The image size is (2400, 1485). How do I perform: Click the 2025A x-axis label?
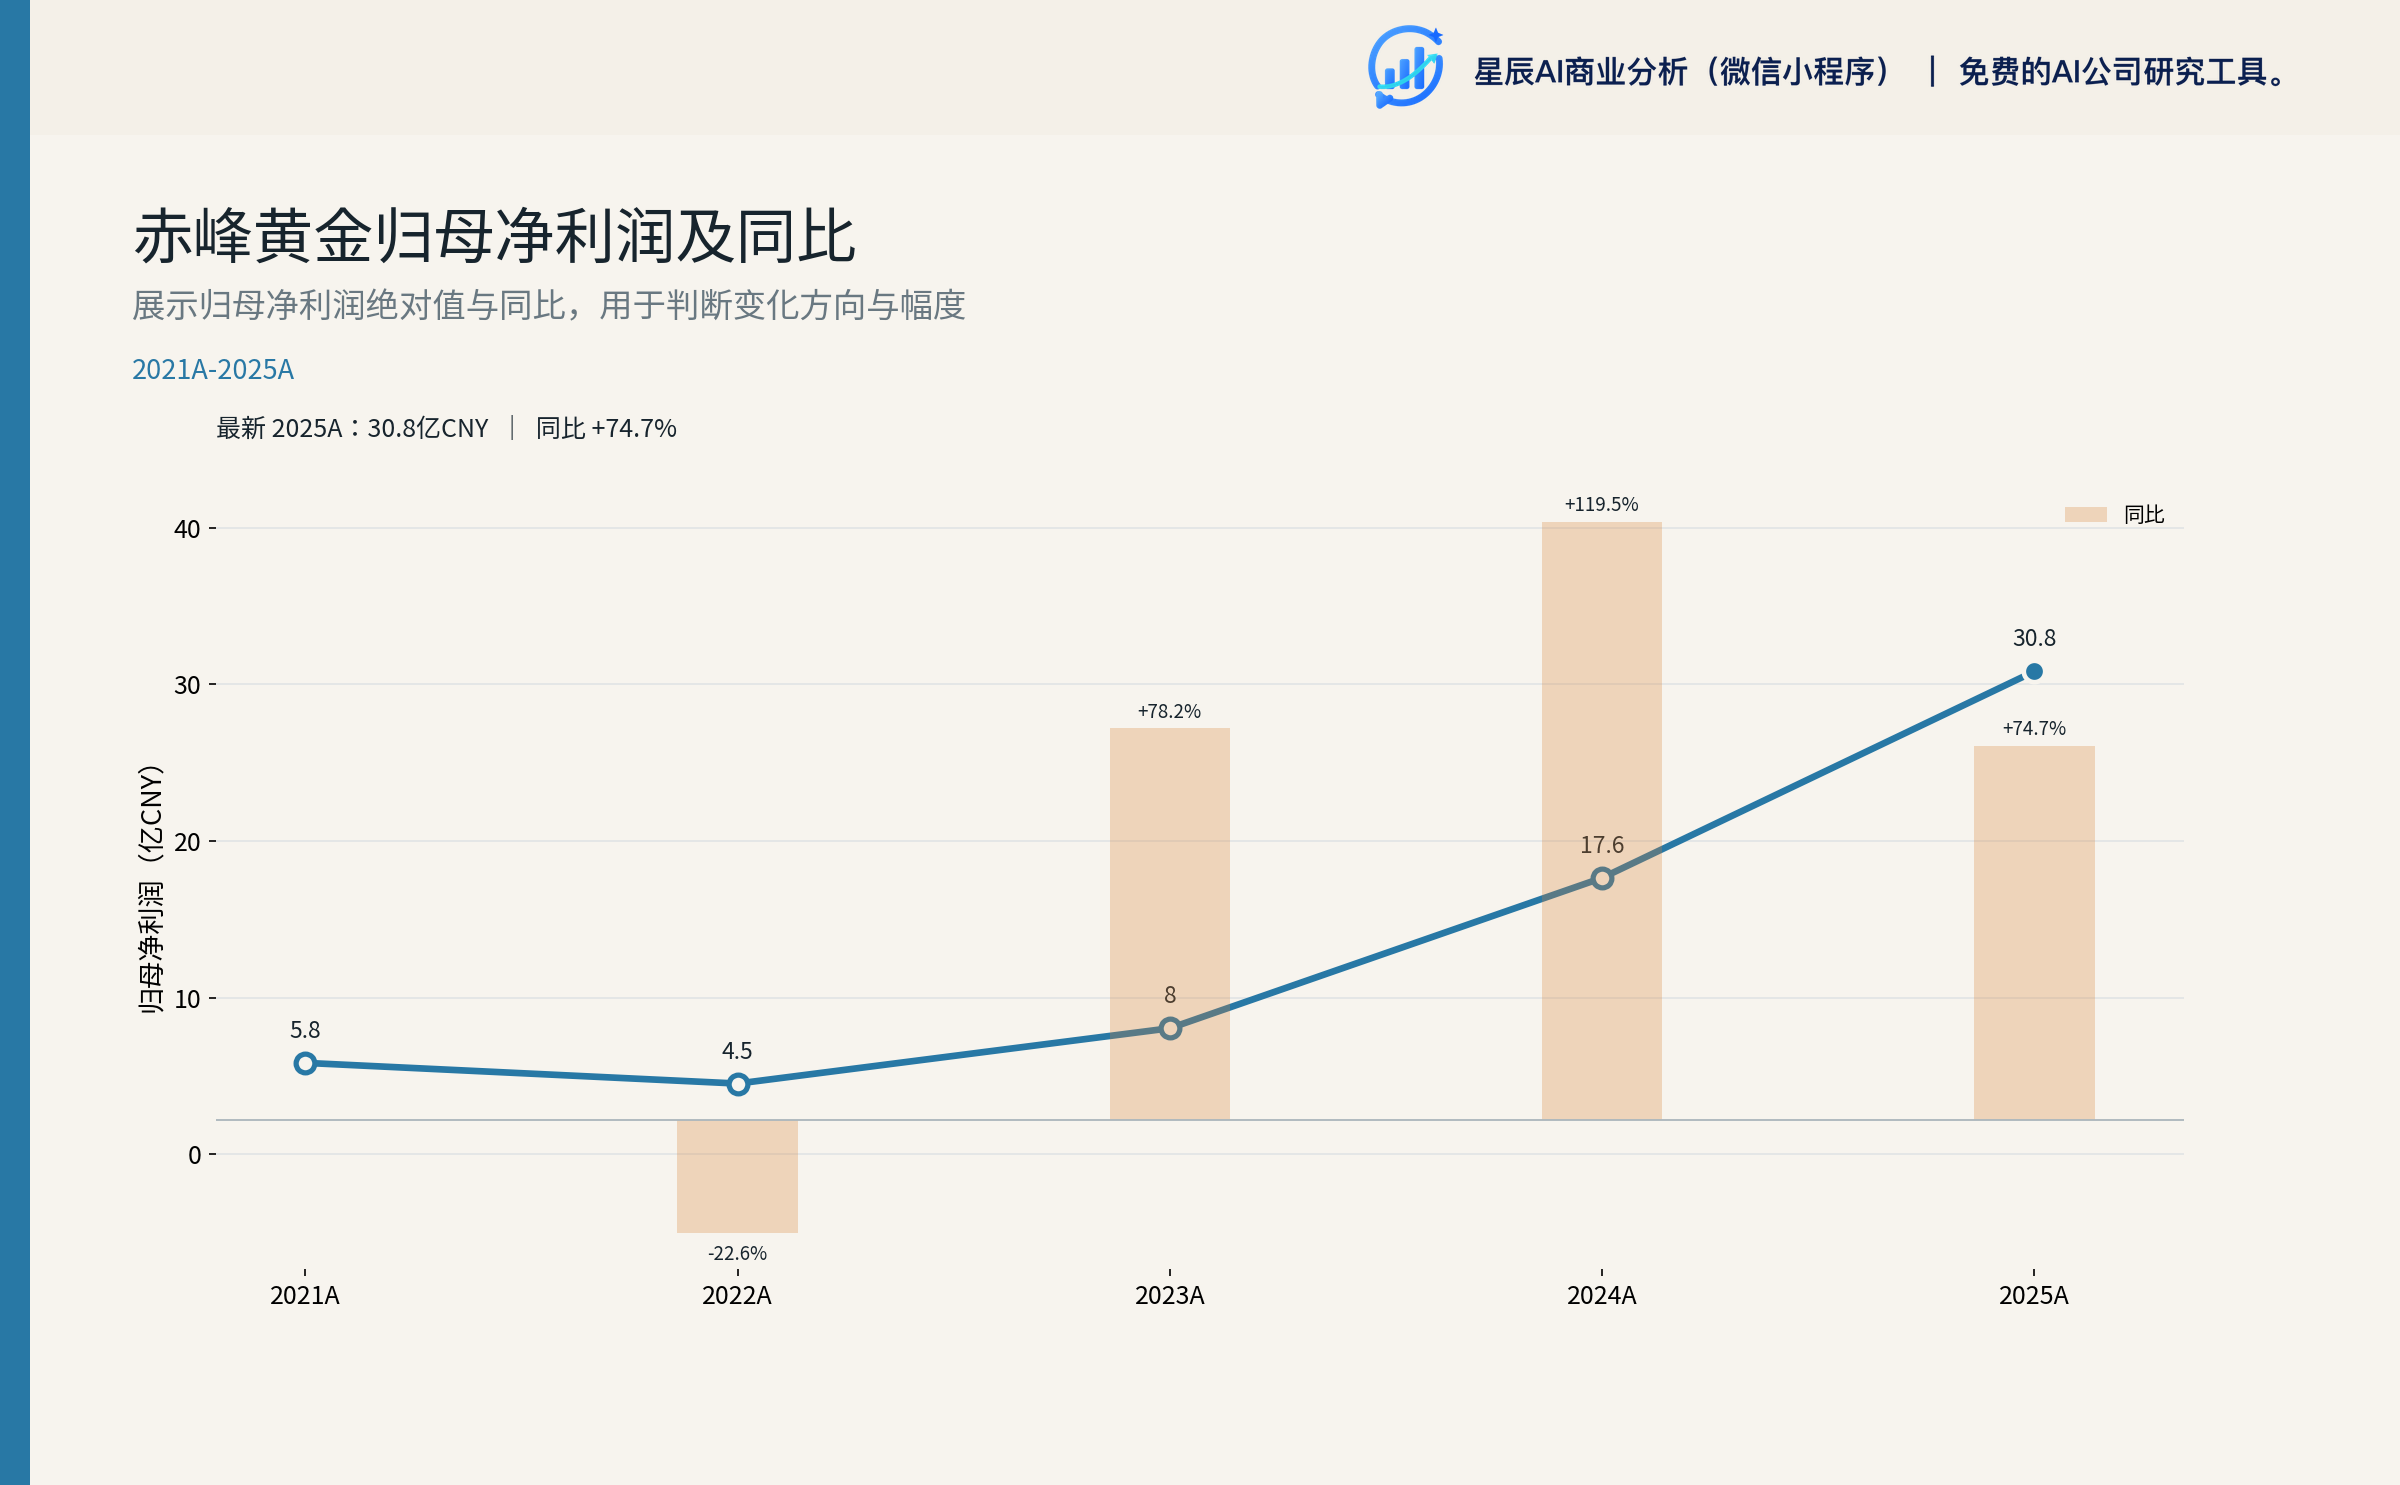point(2033,1296)
